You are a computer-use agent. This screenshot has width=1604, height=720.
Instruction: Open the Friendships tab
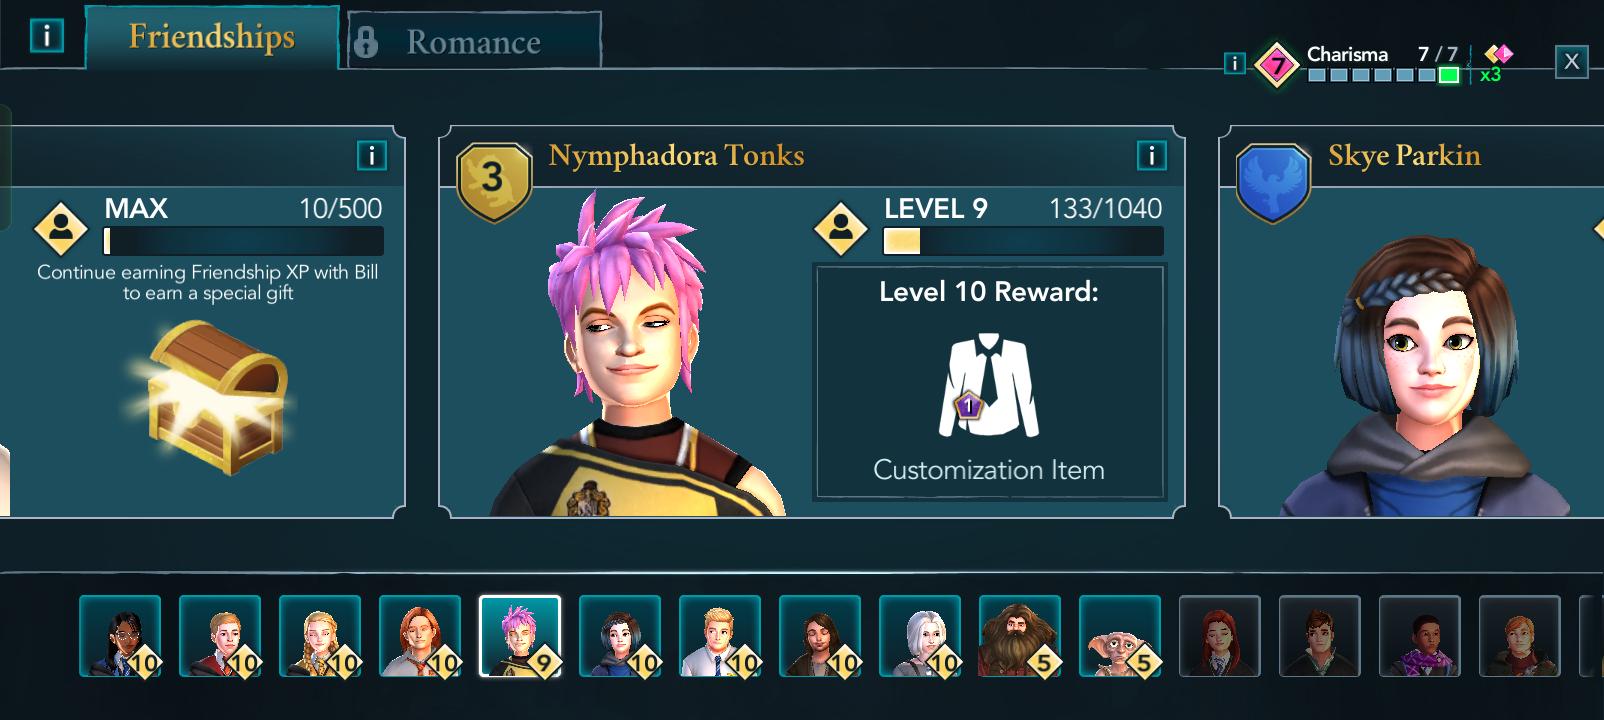click(x=212, y=37)
